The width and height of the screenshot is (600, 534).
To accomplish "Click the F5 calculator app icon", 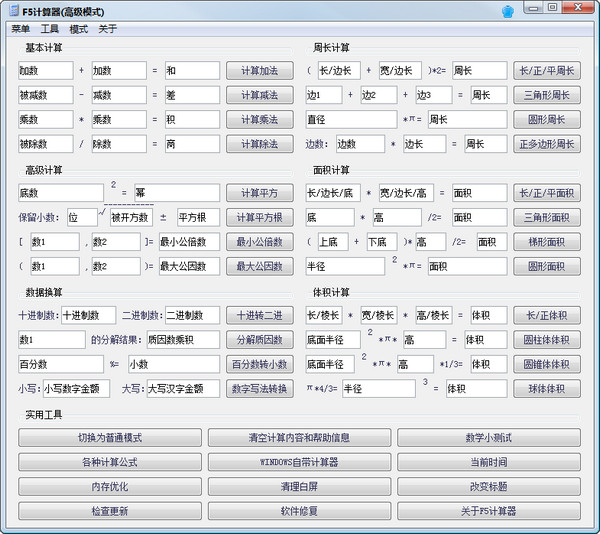I will pyautogui.click(x=14, y=11).
